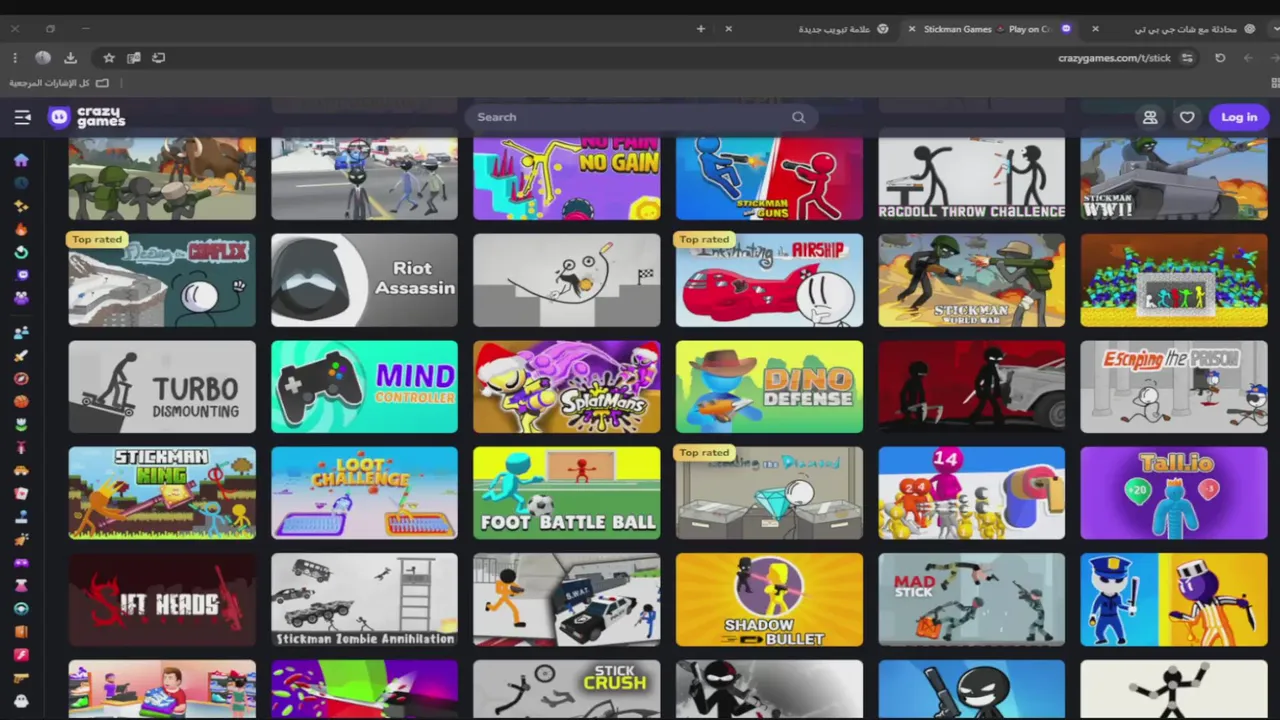
Task: Open the Stealing the Diamond game
Action: pyautogui.click(x=769, y=493)
